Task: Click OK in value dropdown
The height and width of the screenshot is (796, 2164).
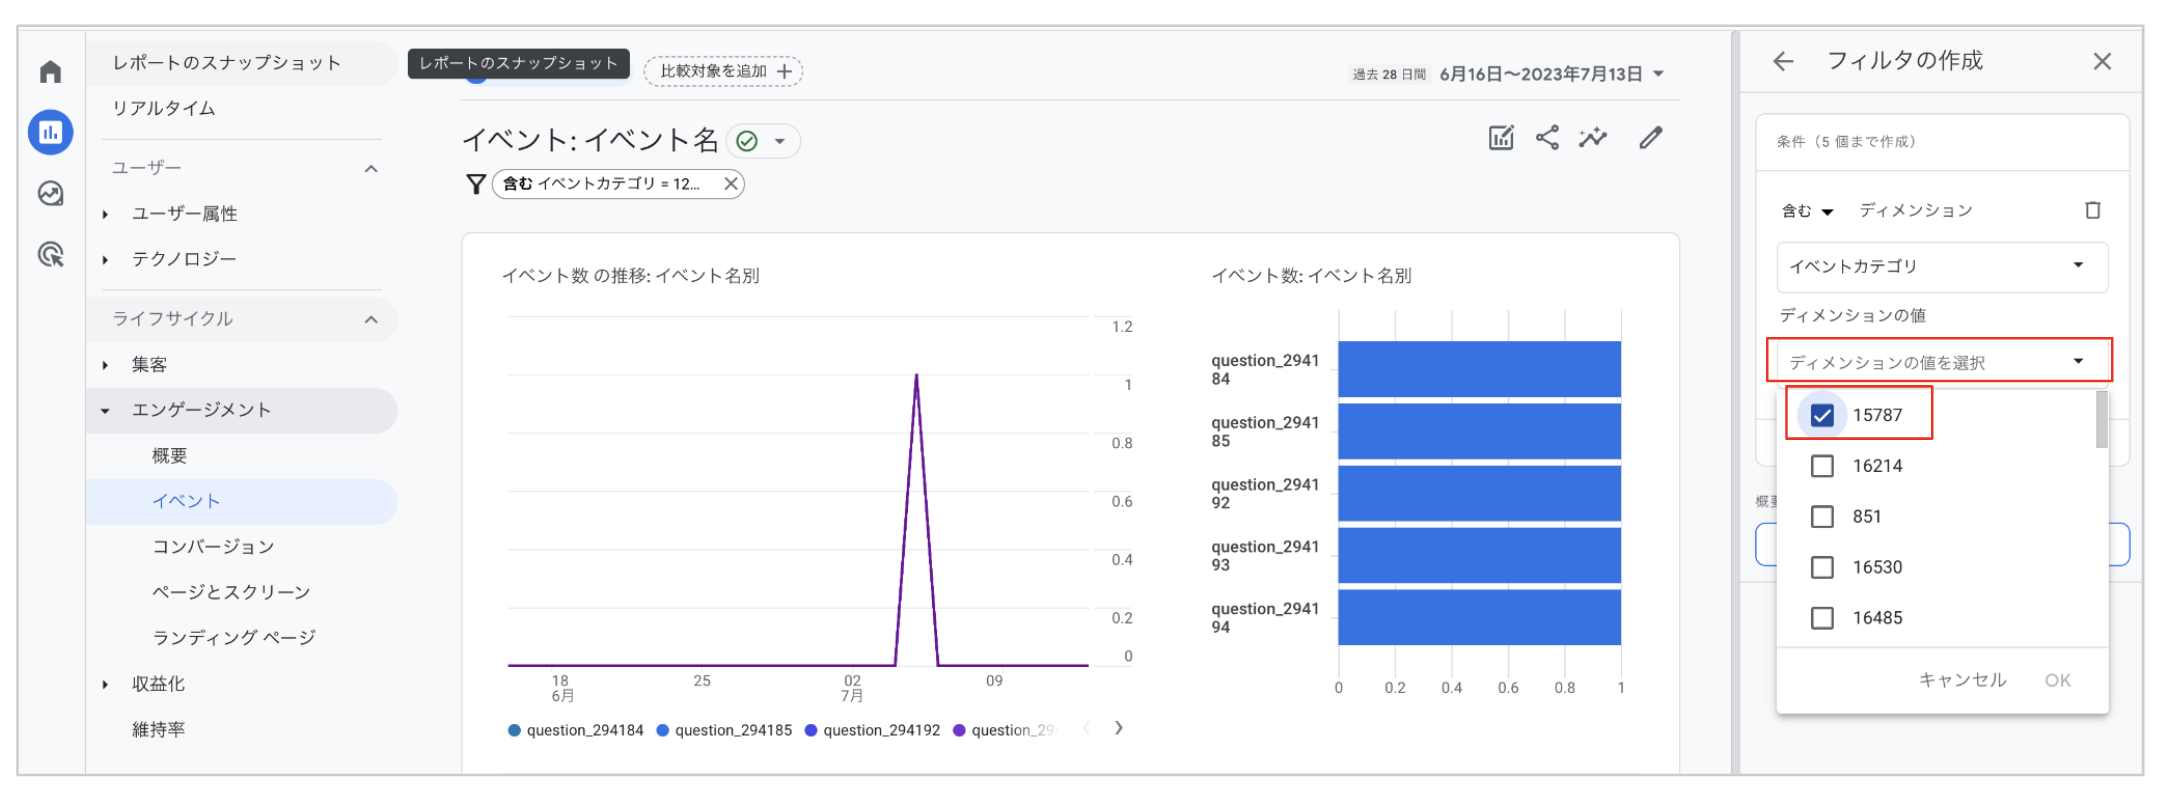Action: (2057, 680)
